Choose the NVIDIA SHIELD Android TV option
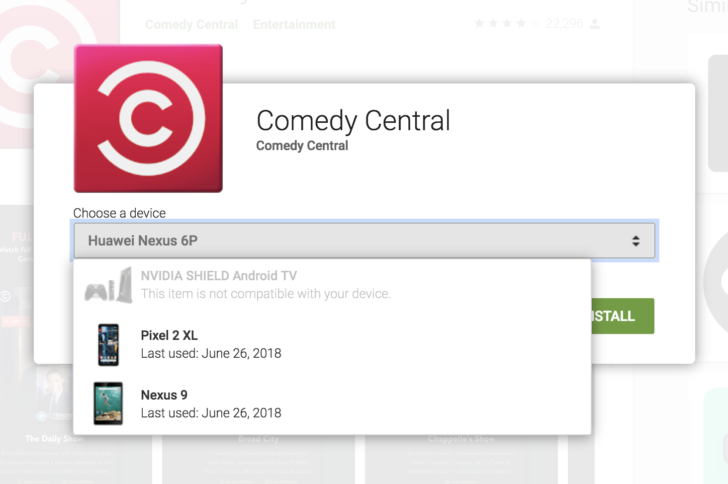The image size is (728, 484). [332, 284]
